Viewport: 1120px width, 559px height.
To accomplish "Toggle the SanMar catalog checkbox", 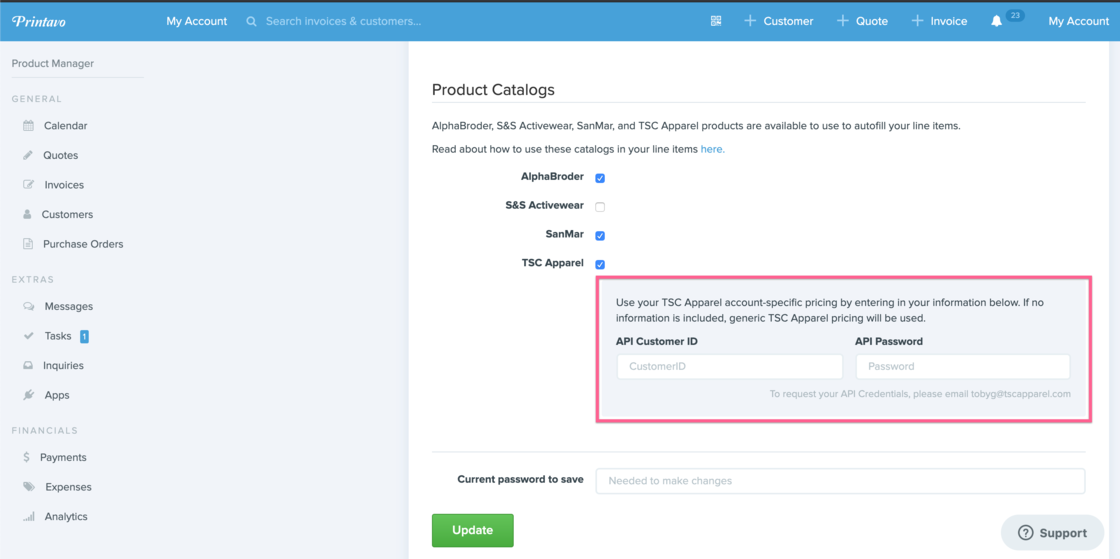I will point(600,236).
